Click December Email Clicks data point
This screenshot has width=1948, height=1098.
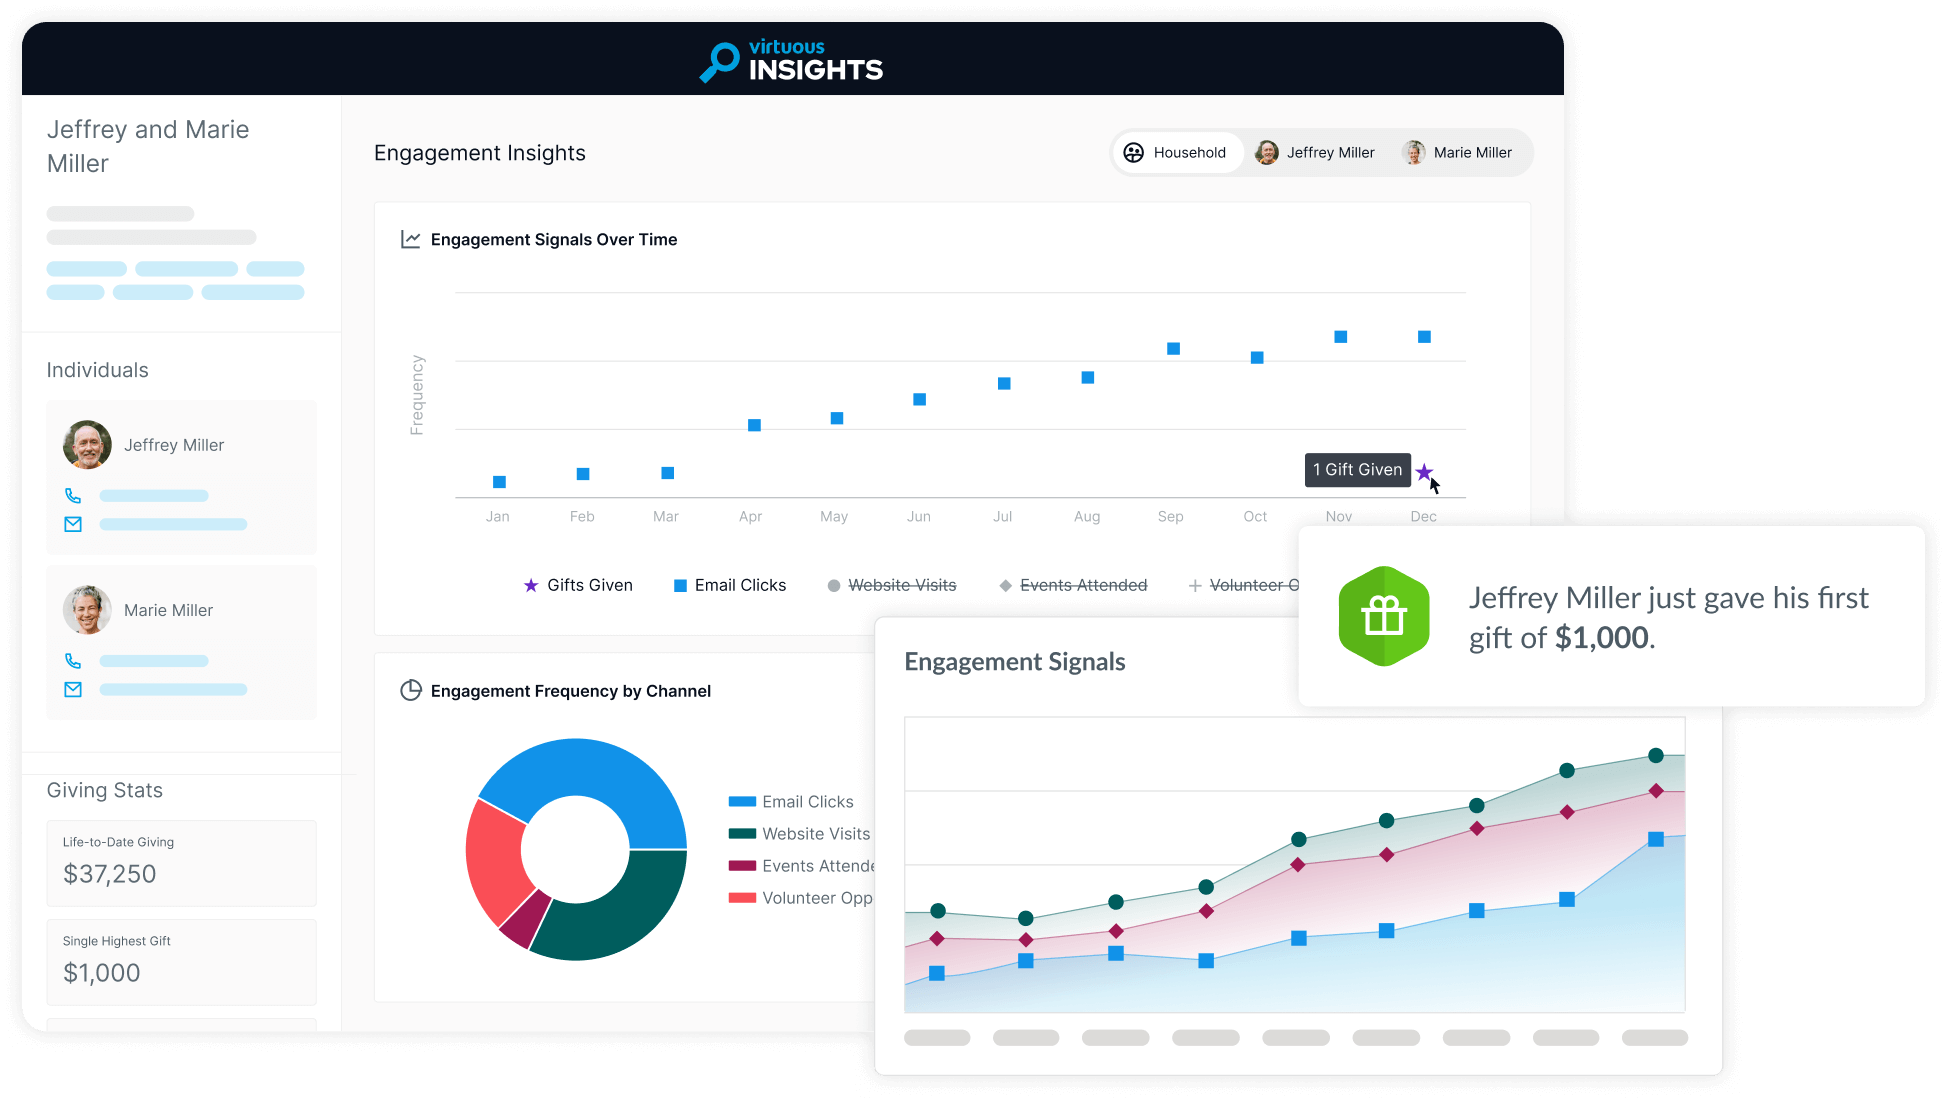[1424, 337]
